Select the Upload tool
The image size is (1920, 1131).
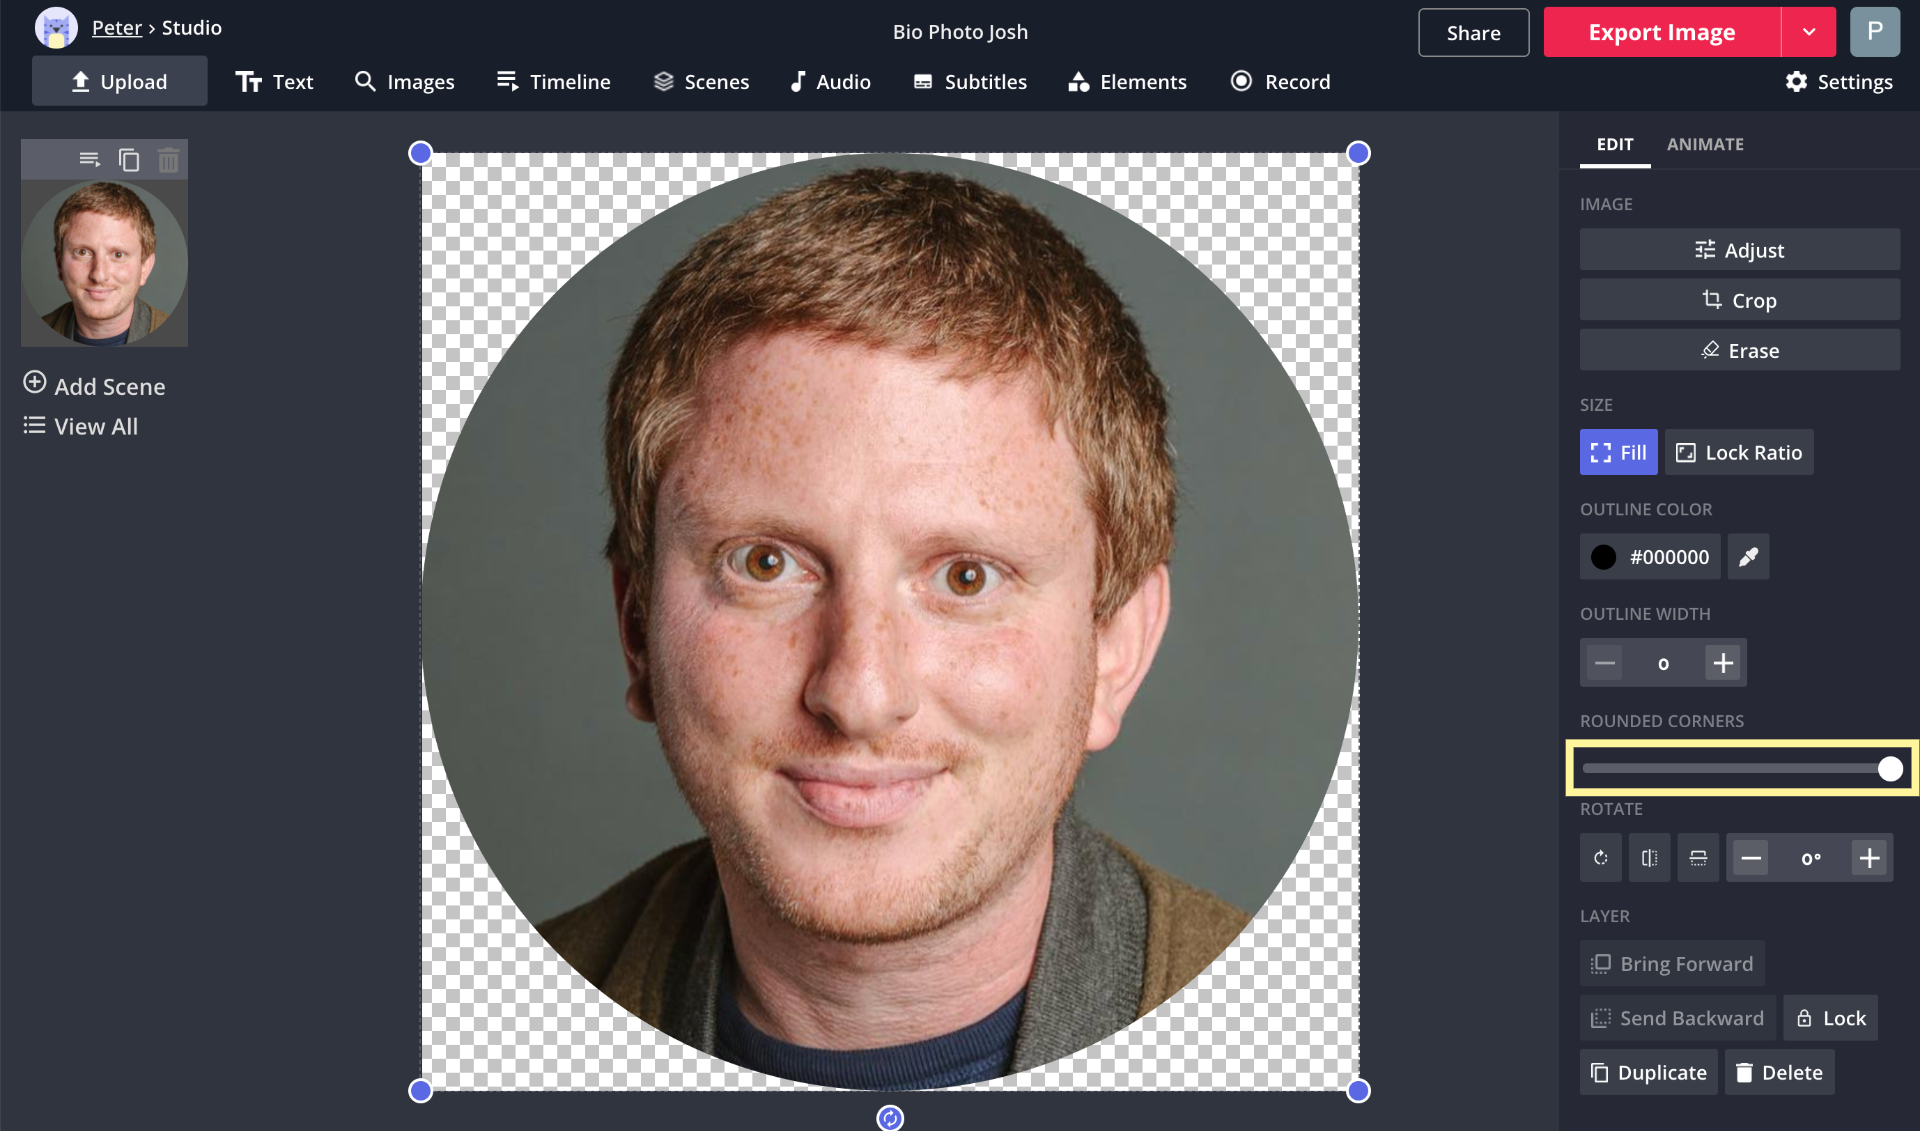(119, 81)
